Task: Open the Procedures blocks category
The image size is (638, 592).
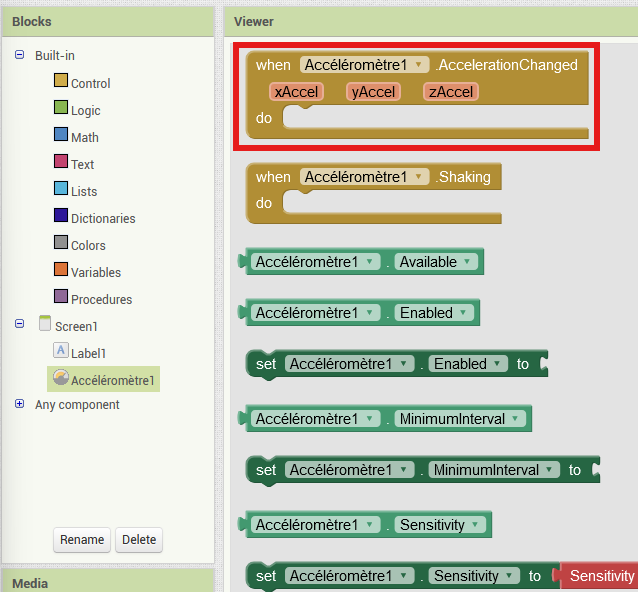Action: [101, 300]
